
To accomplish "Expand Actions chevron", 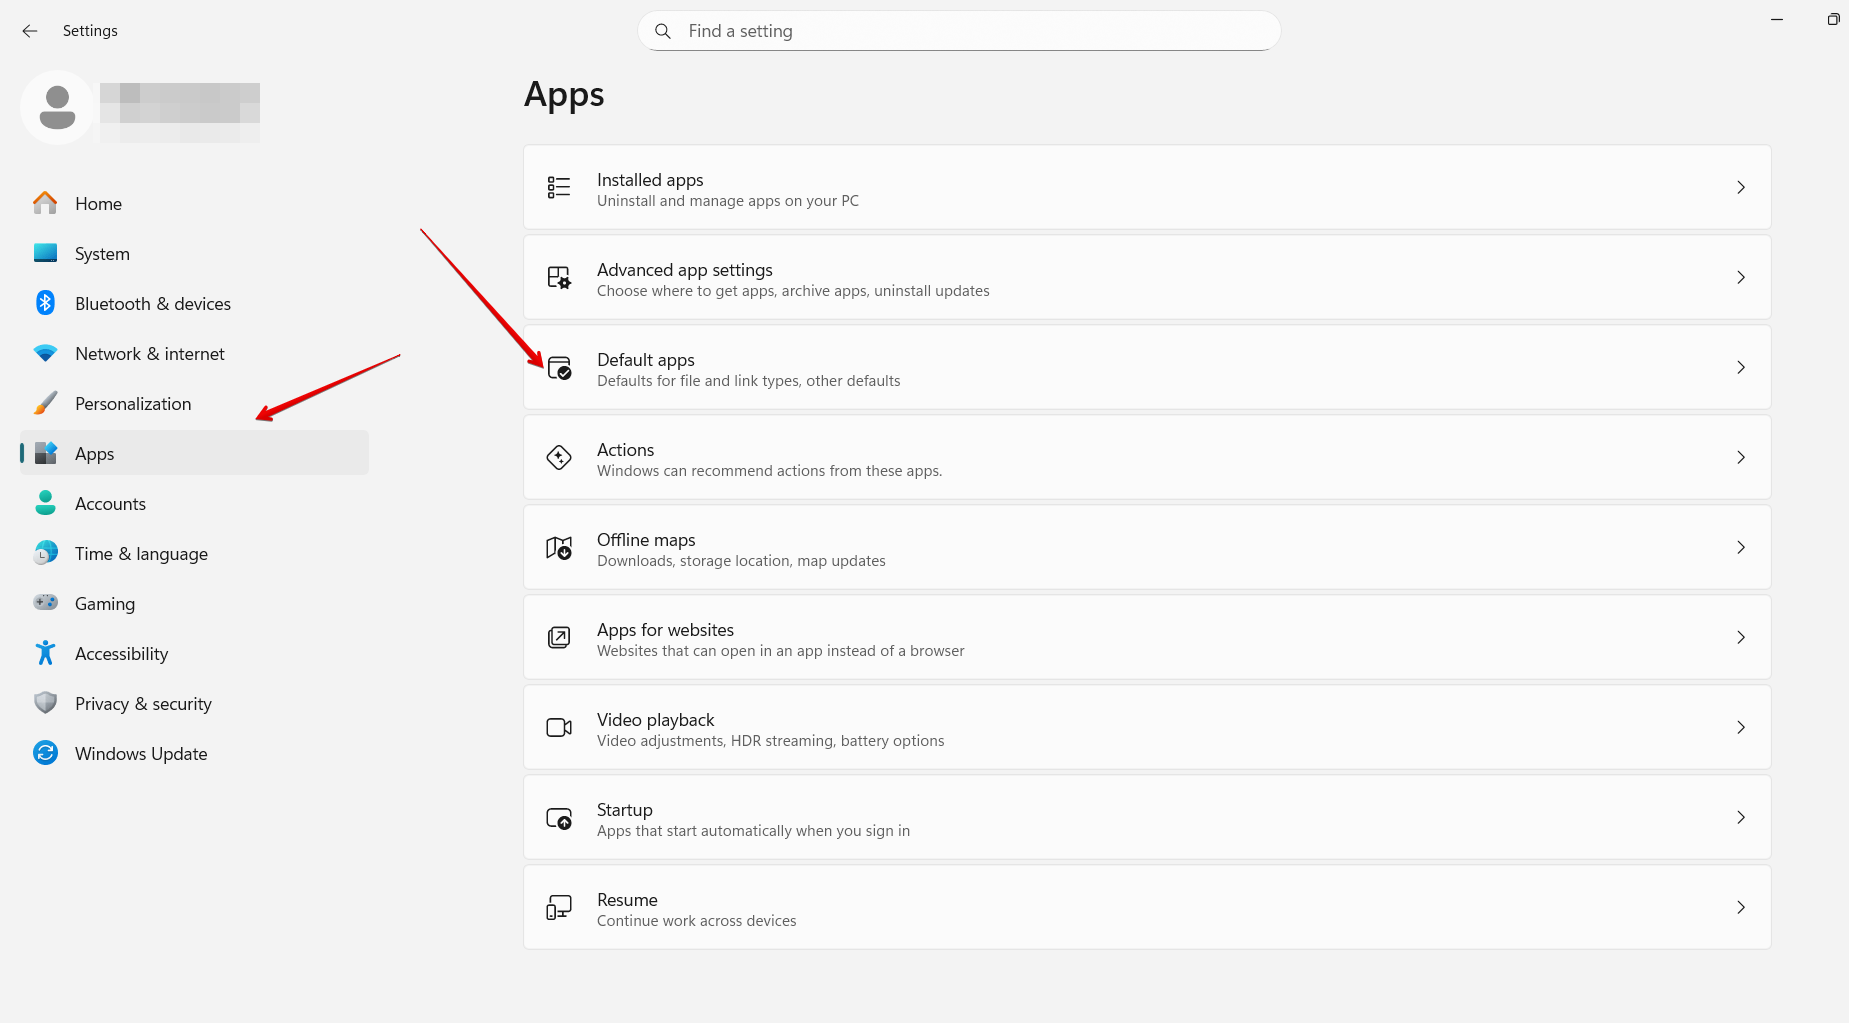I will coord(1741,457).
